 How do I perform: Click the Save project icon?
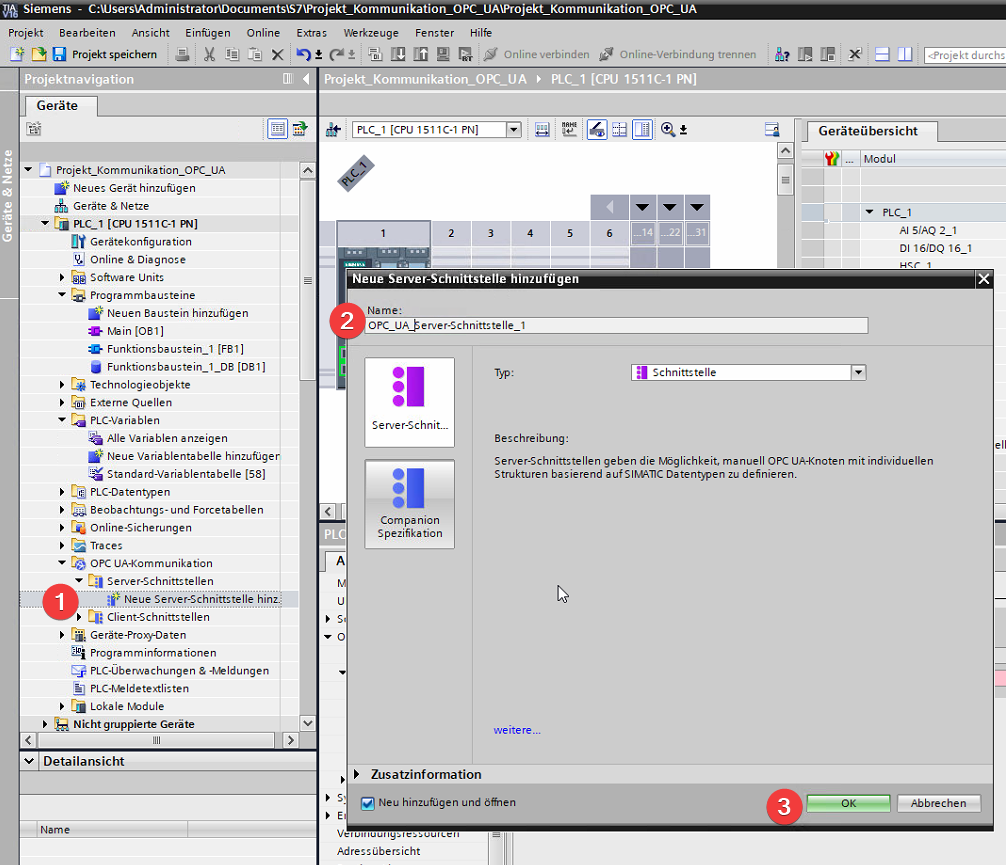[x=59, y=55]
